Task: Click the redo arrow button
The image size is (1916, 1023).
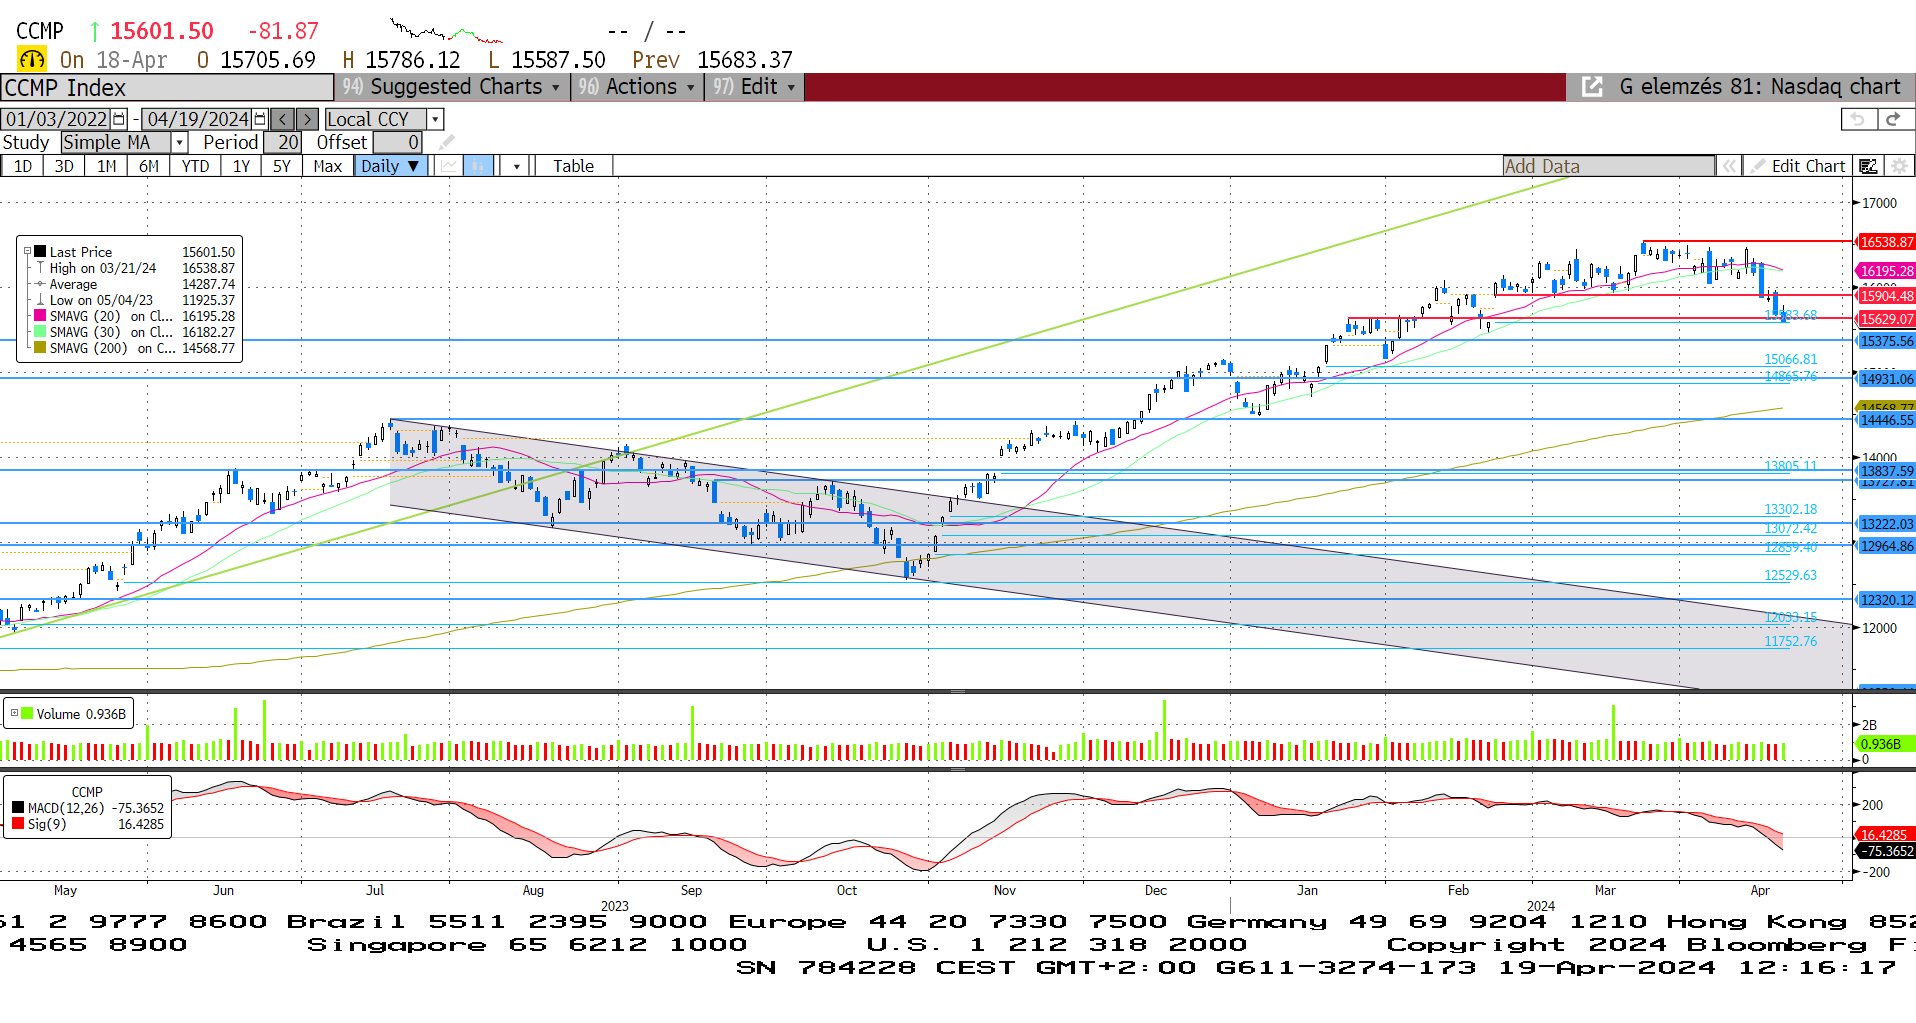Action: (x=1893, y=119)
